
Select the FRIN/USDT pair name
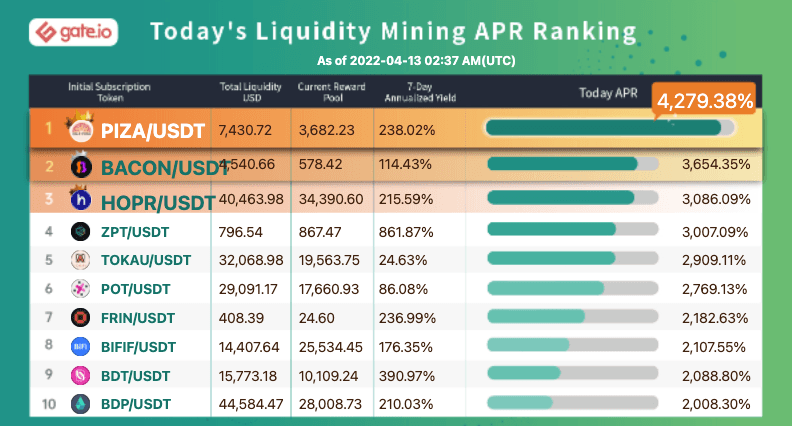point(138,318)
